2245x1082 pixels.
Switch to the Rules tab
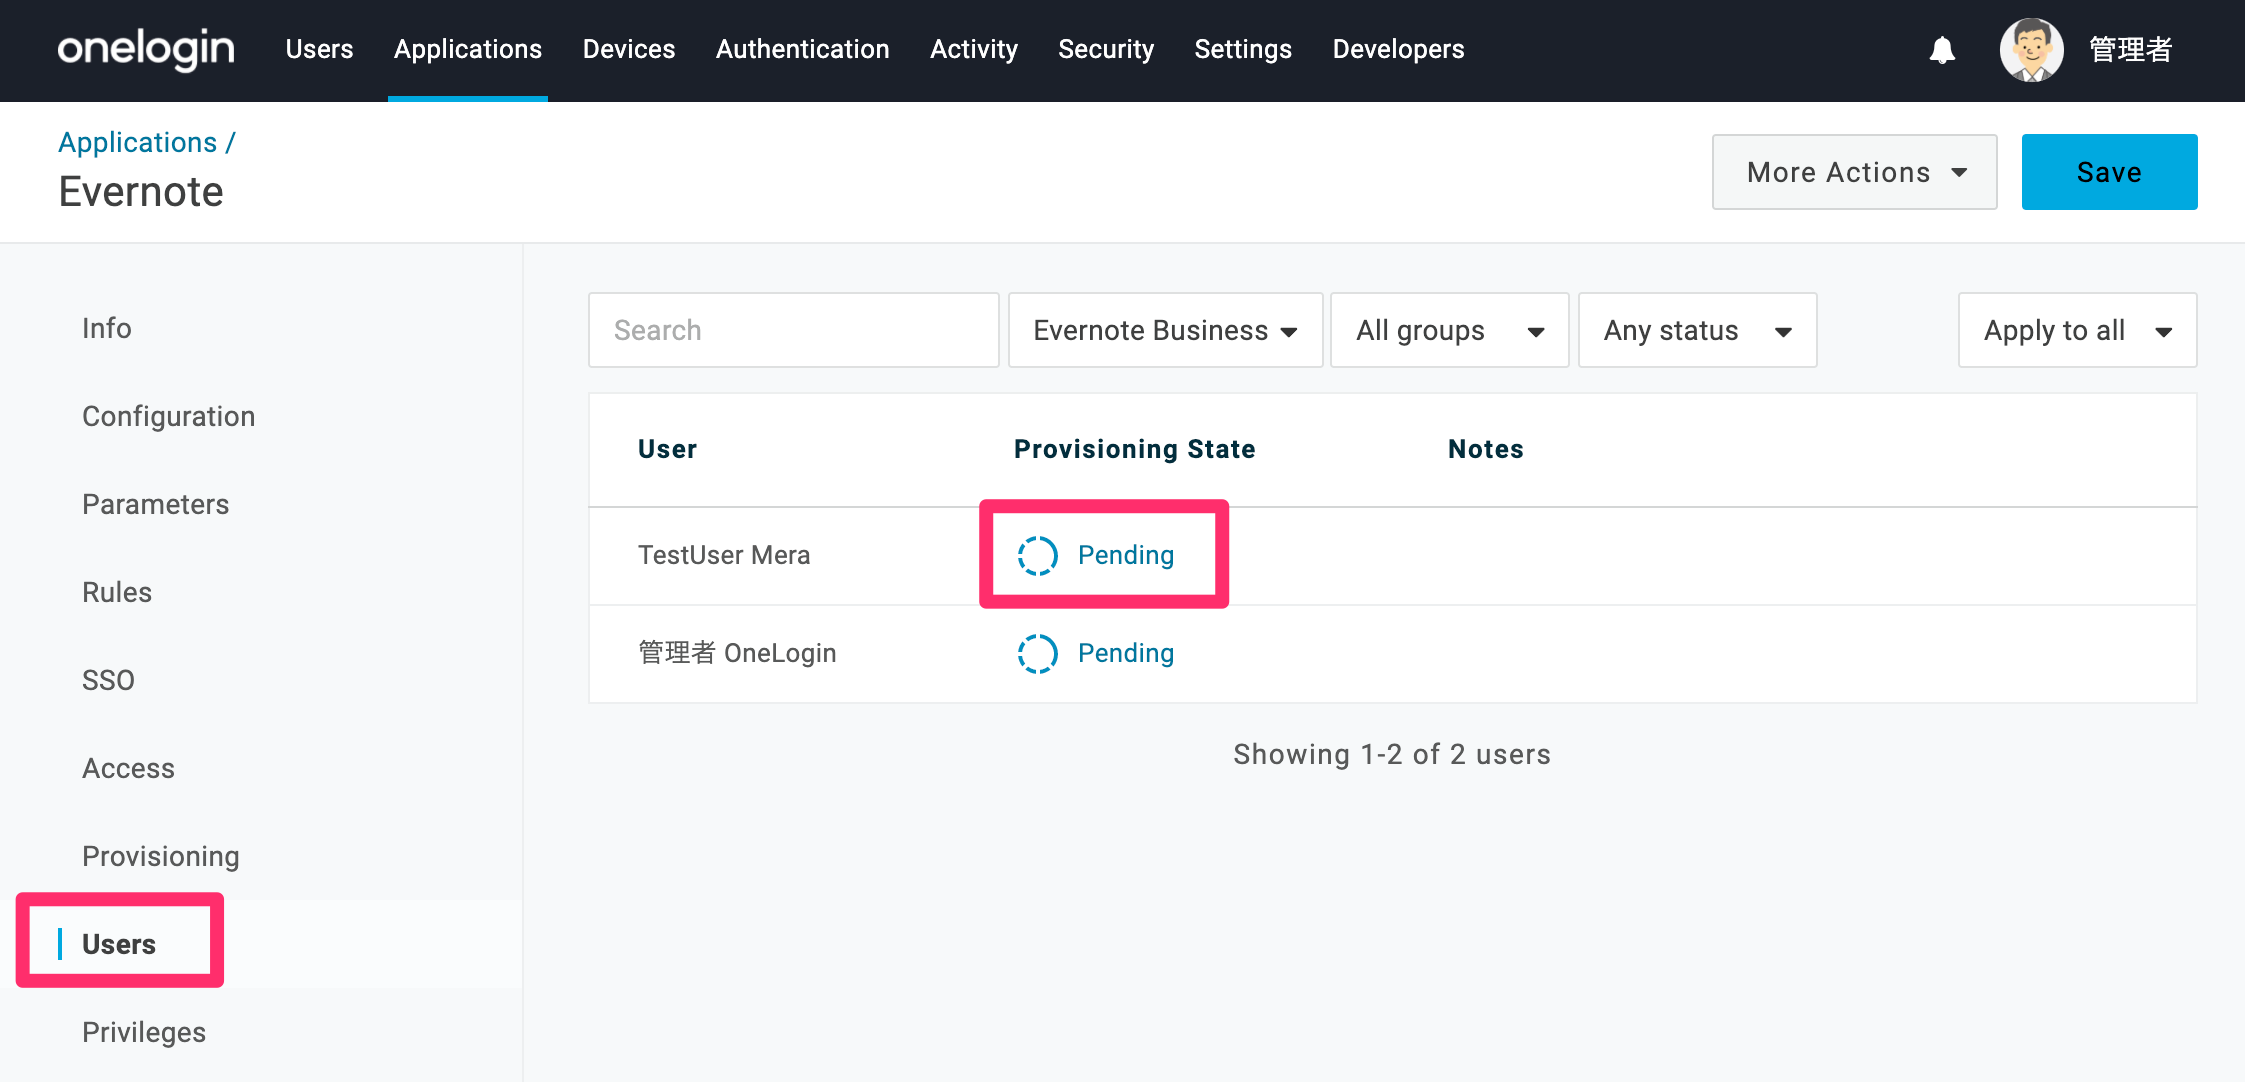117,592
